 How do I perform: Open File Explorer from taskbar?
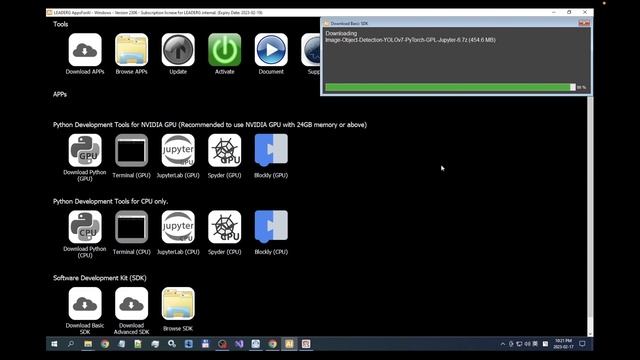click(88, 344)
